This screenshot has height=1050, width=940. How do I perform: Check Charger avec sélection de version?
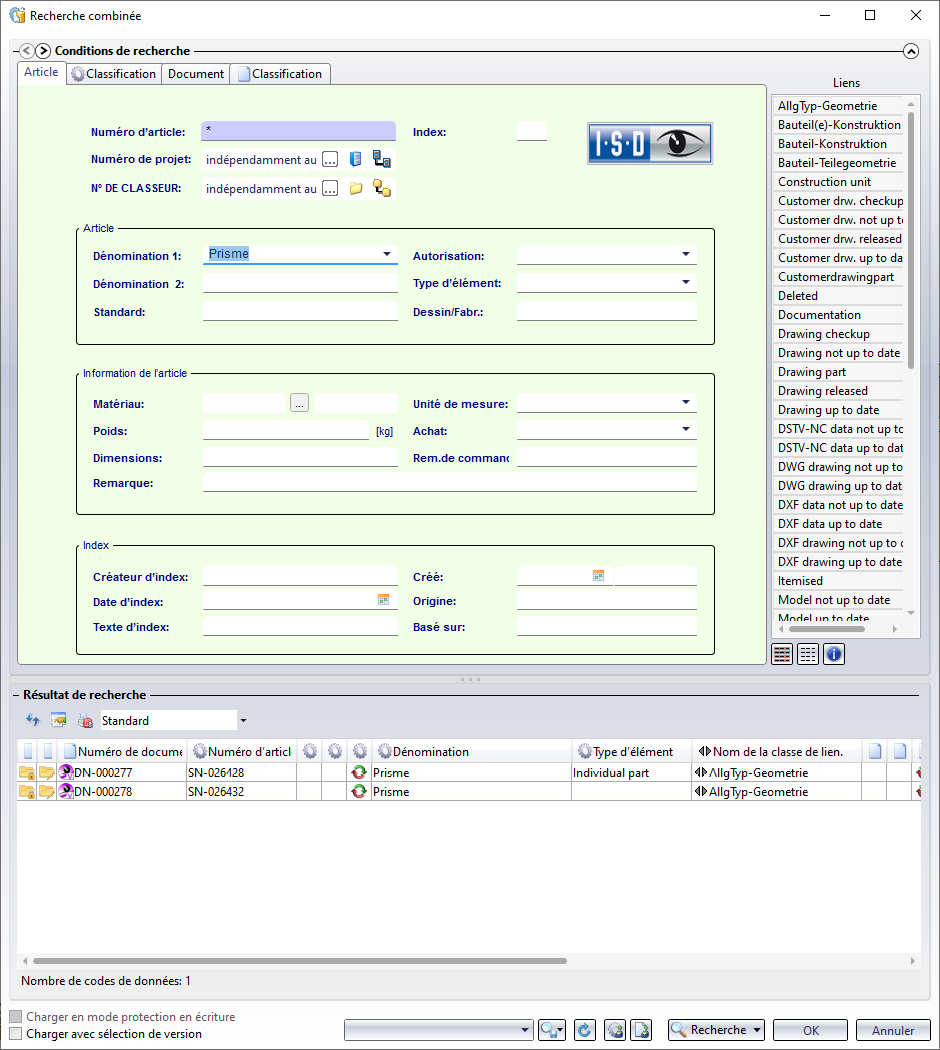[x=15, y=1034]
